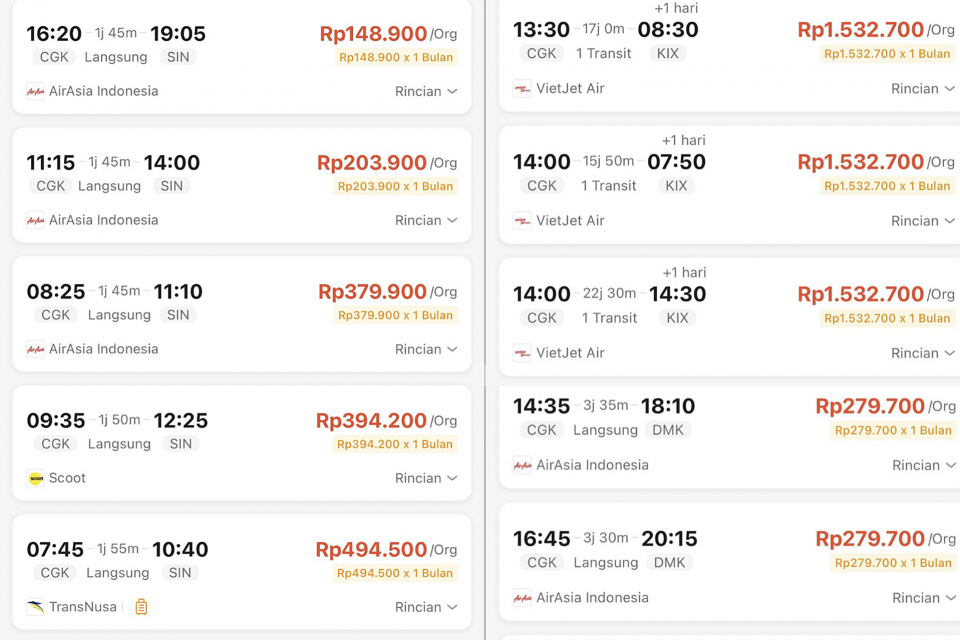This screenshot has height=640, width=960.
Task: Expand Rincian for the 16:20 AirAsia flight
Action: 425,91
